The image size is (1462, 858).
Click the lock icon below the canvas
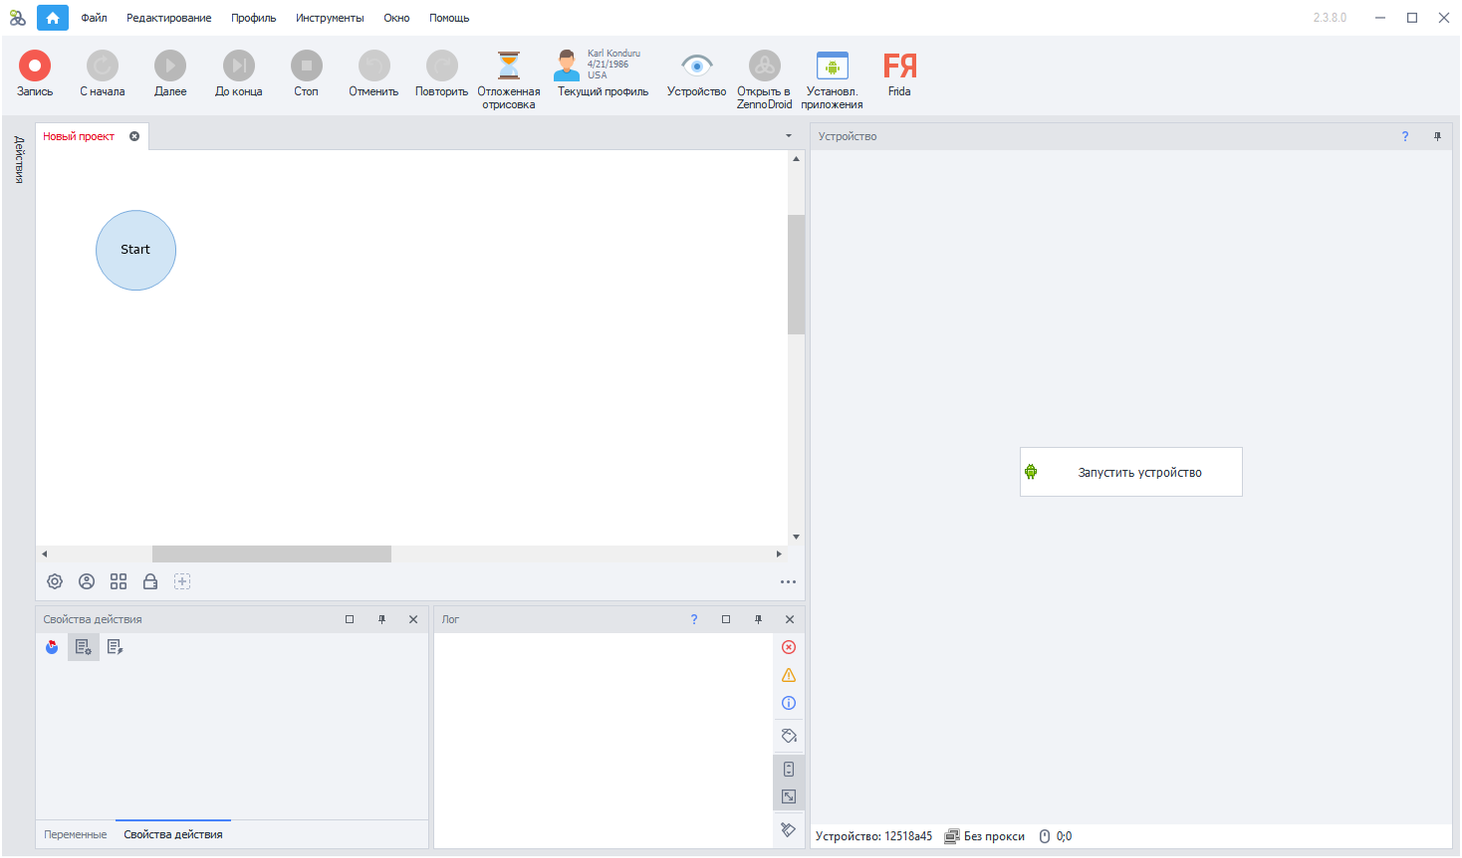point(150,582)
